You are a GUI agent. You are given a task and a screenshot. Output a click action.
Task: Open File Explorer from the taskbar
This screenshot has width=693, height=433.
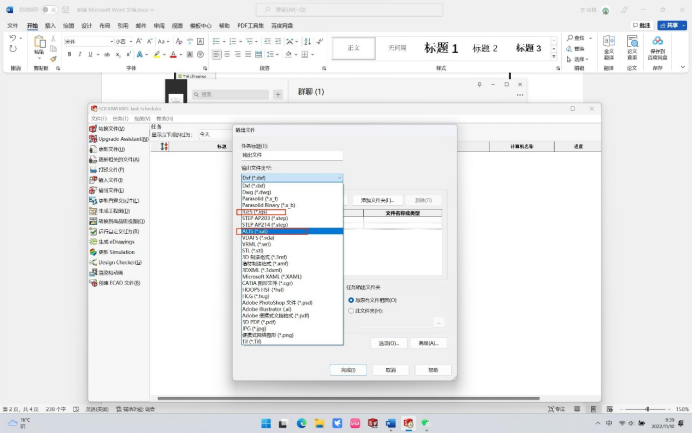point(319,423)
